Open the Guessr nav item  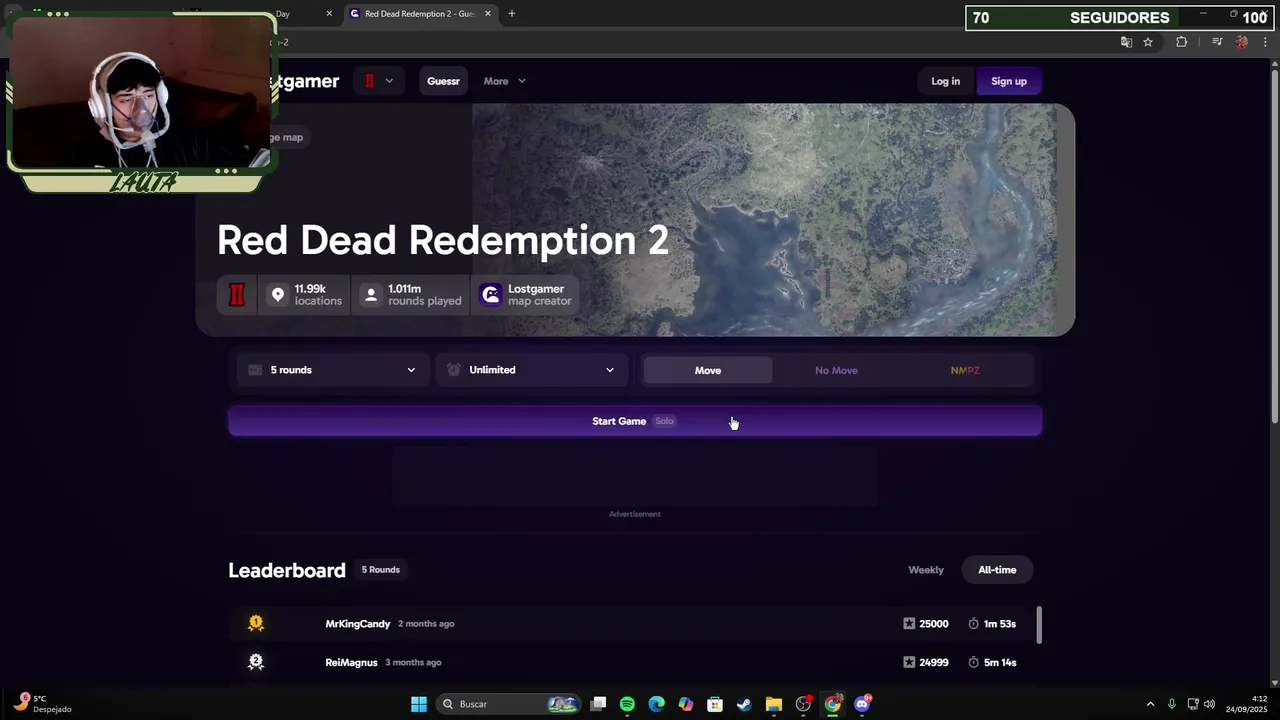(443, 81)
